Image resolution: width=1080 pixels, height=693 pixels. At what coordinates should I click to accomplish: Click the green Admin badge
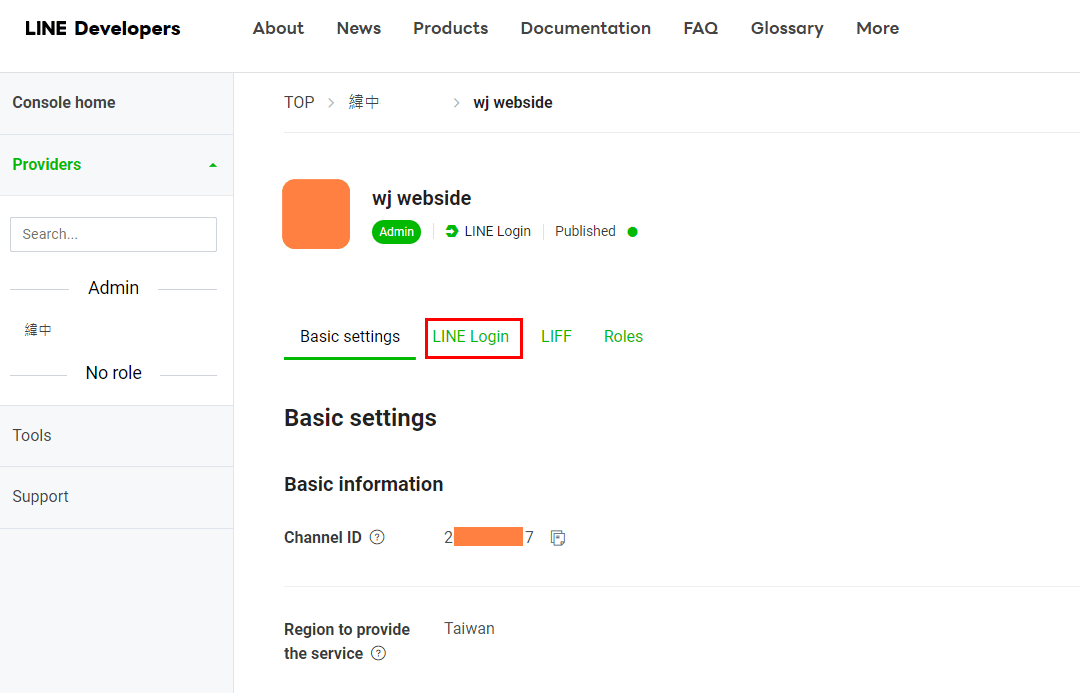click(396, 232)
